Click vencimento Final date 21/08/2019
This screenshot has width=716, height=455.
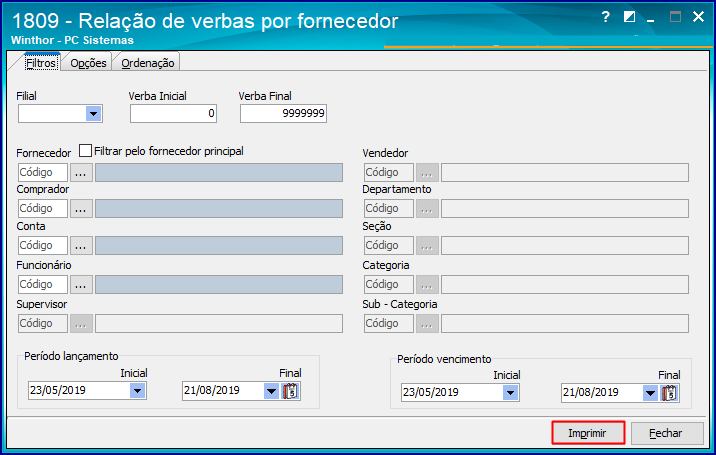click(591, 392)
